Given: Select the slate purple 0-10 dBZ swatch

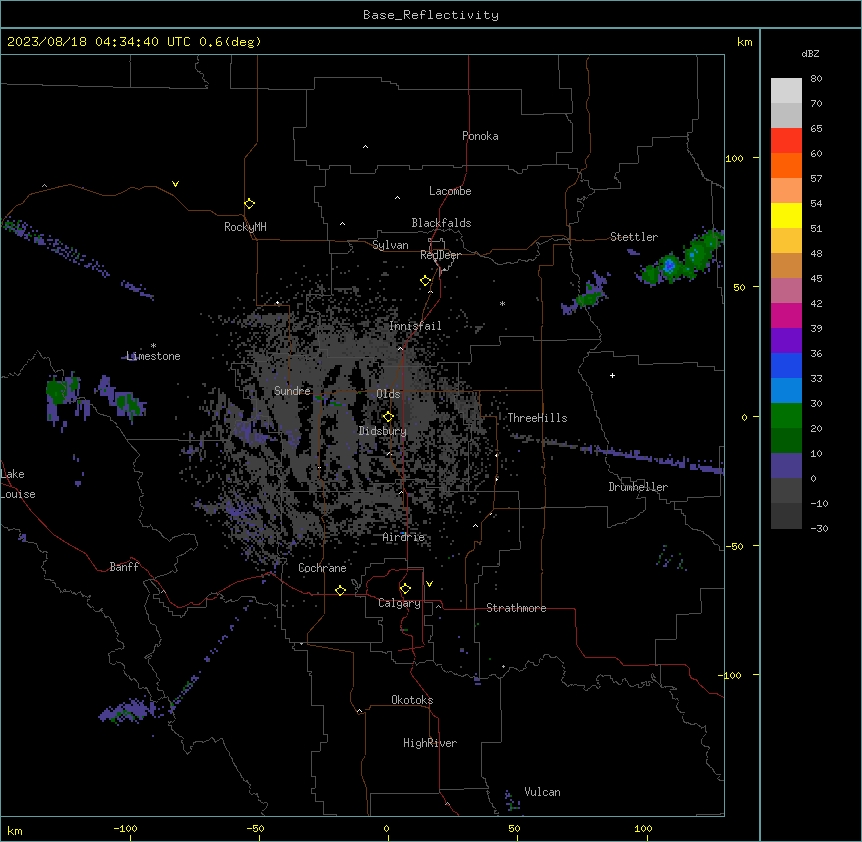Looking at the screenshot, I should point(786,466).
